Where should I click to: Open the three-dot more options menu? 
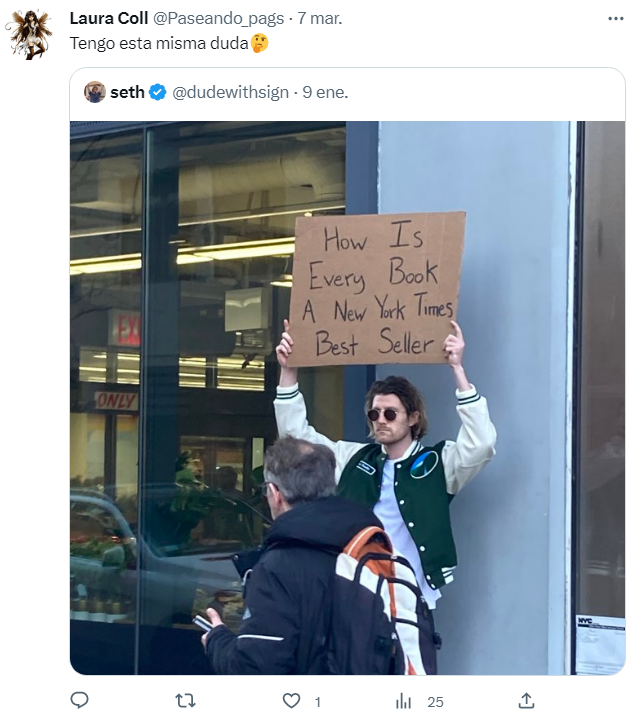click(616, 19)
